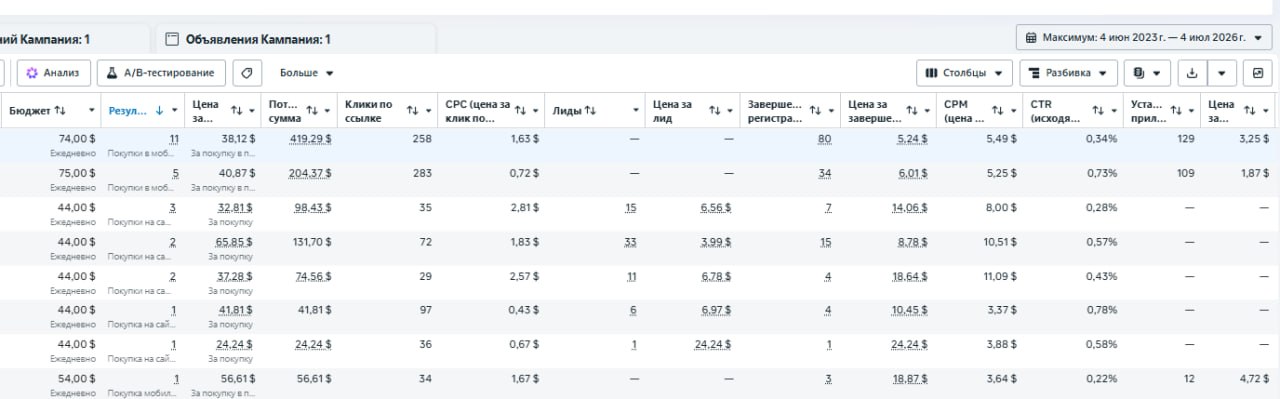Open the date range Максимум selector
The width and height of the screenshot is (1280, 399).
click(x=1145, y=38)
